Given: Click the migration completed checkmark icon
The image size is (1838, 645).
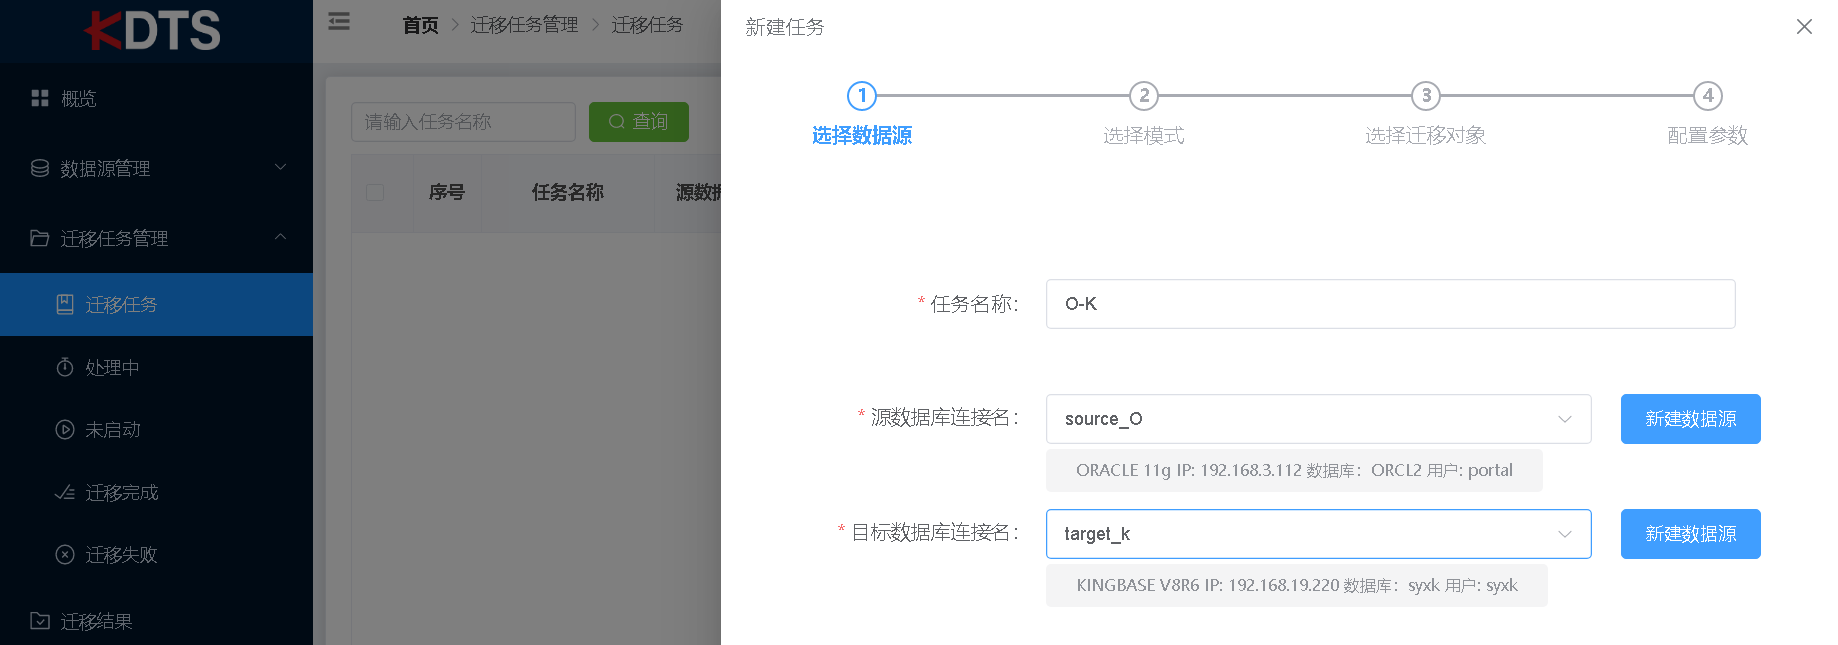Looking at the screenshot, I should coord(65,492).
